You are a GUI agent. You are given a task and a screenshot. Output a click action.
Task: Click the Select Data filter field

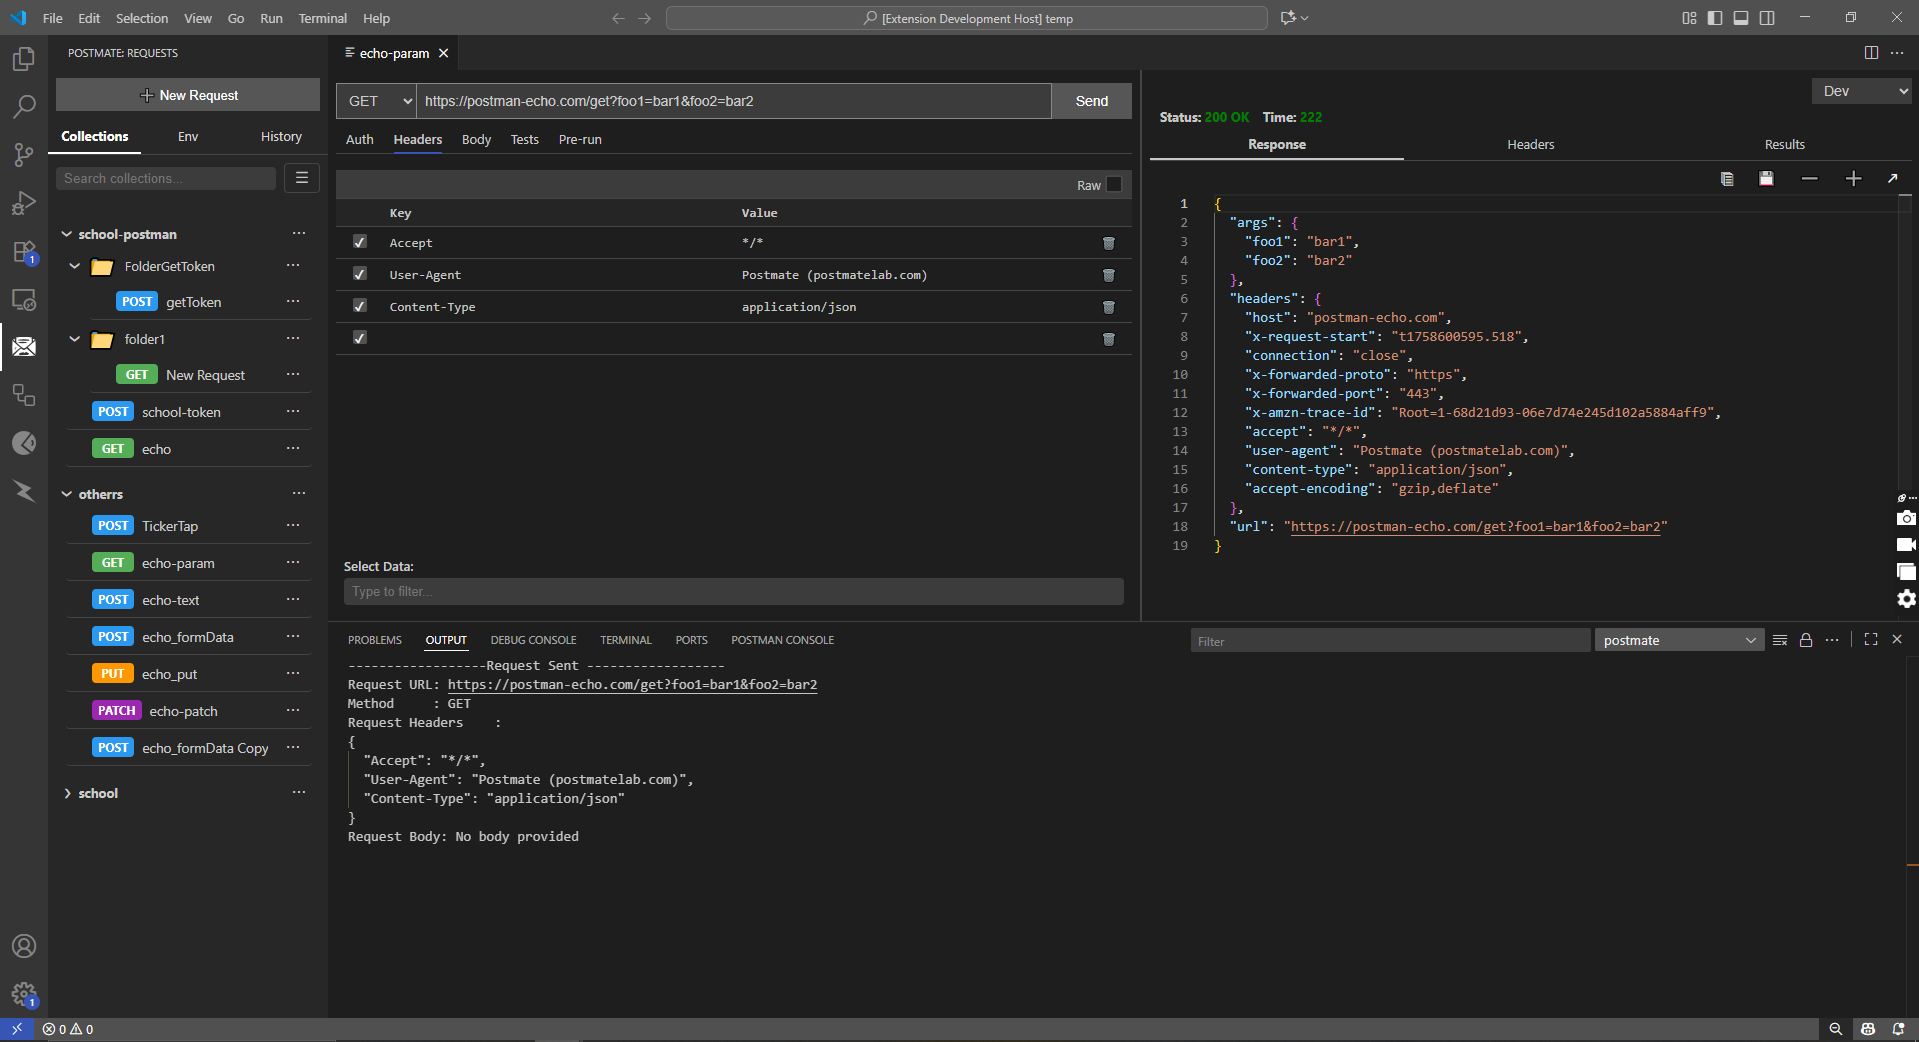[x=733, y=591]
